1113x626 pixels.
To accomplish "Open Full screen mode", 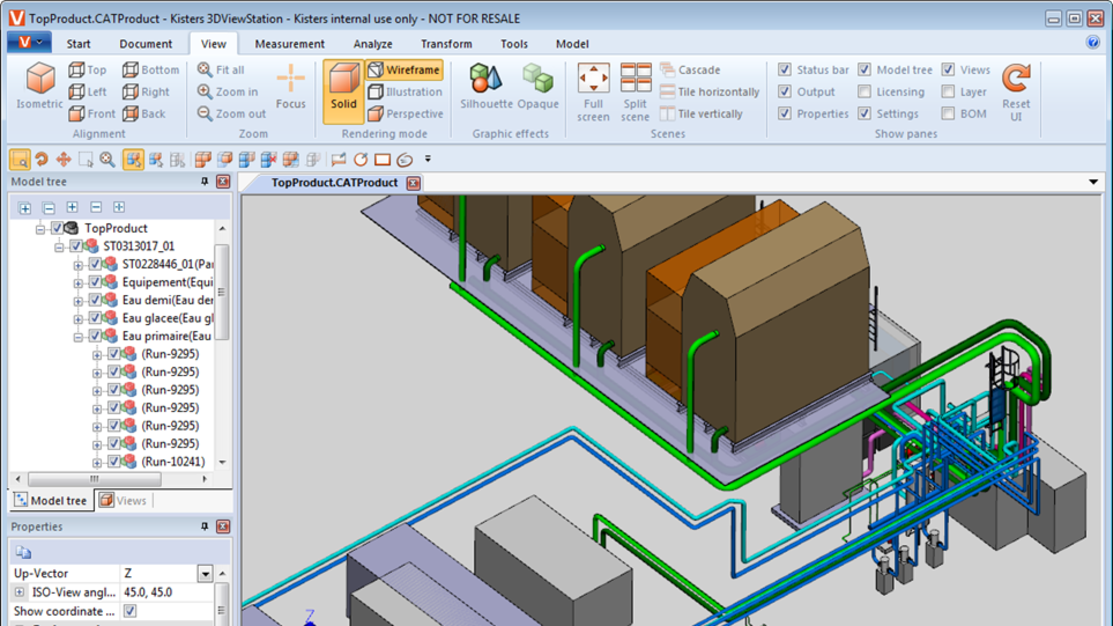I will [593, 92].
